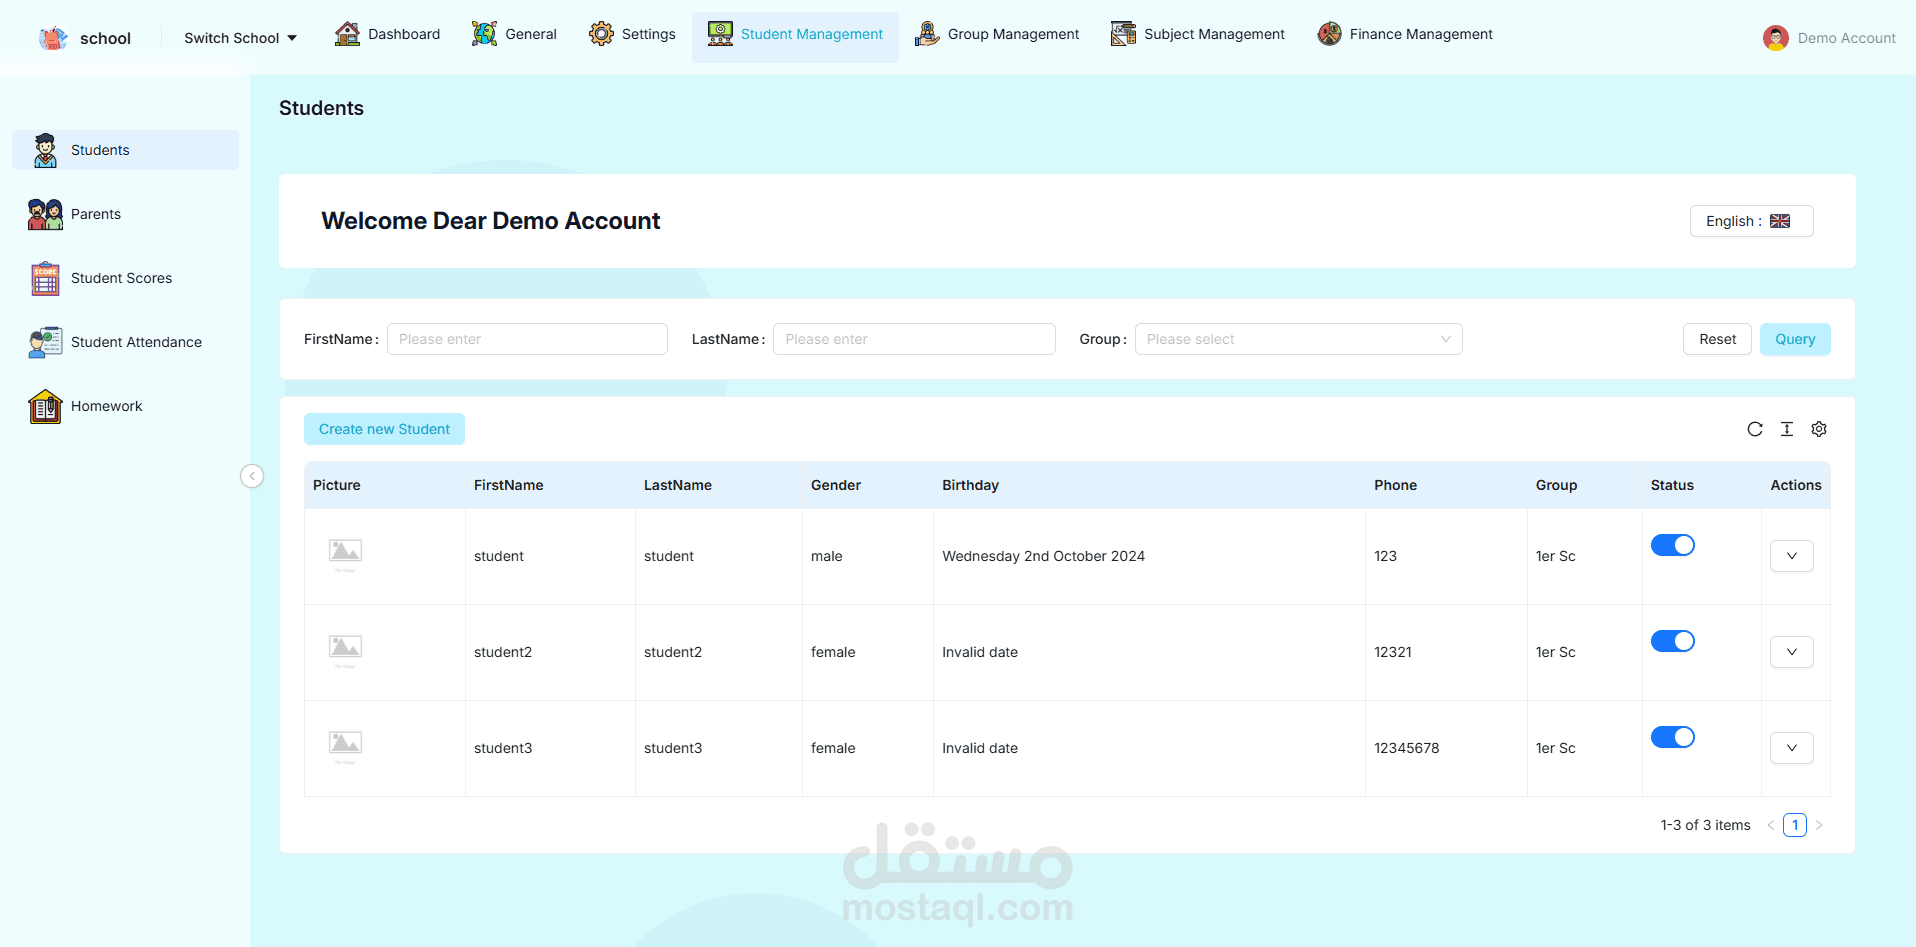
Task: Click the Student Attendance sidebar icon
Action: click(45, 342)
